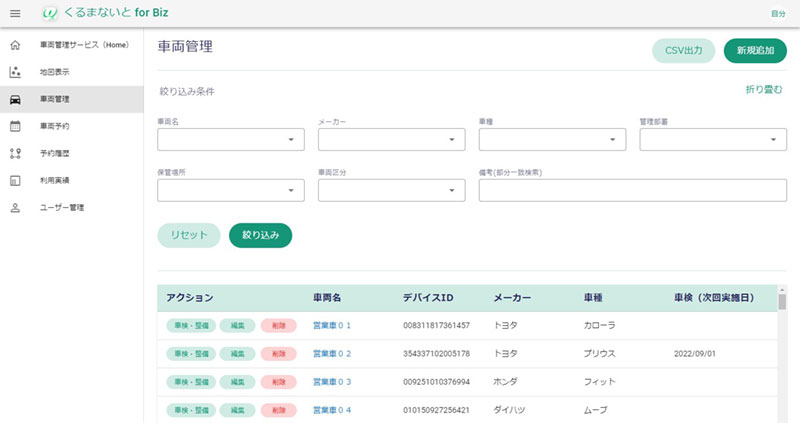800x423 pixels.
Task: Click the table vertical scrollbar thumb
Action: 782,302
